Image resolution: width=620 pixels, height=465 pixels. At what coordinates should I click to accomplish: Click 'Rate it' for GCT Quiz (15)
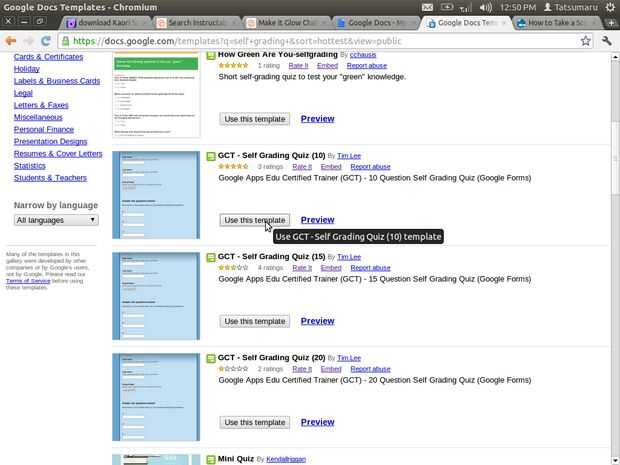(x=302, y=268)
